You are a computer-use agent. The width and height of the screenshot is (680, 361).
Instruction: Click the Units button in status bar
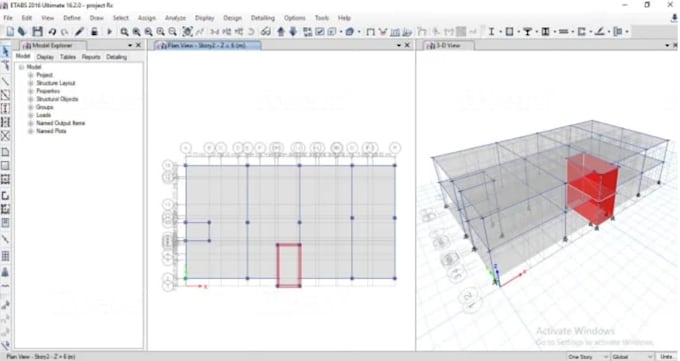pyautogui.click(x=667, y=357)
